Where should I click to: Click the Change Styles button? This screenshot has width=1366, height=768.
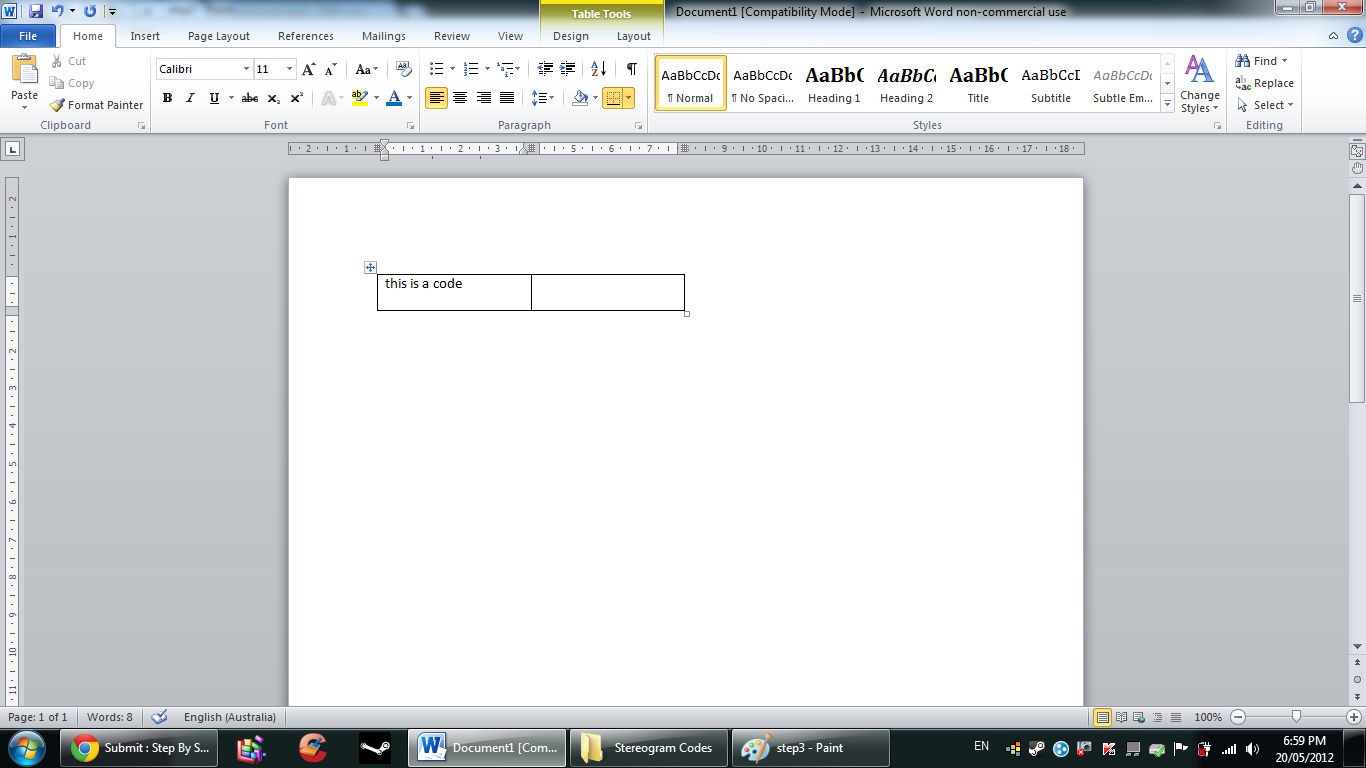[x=1198, y=88]
